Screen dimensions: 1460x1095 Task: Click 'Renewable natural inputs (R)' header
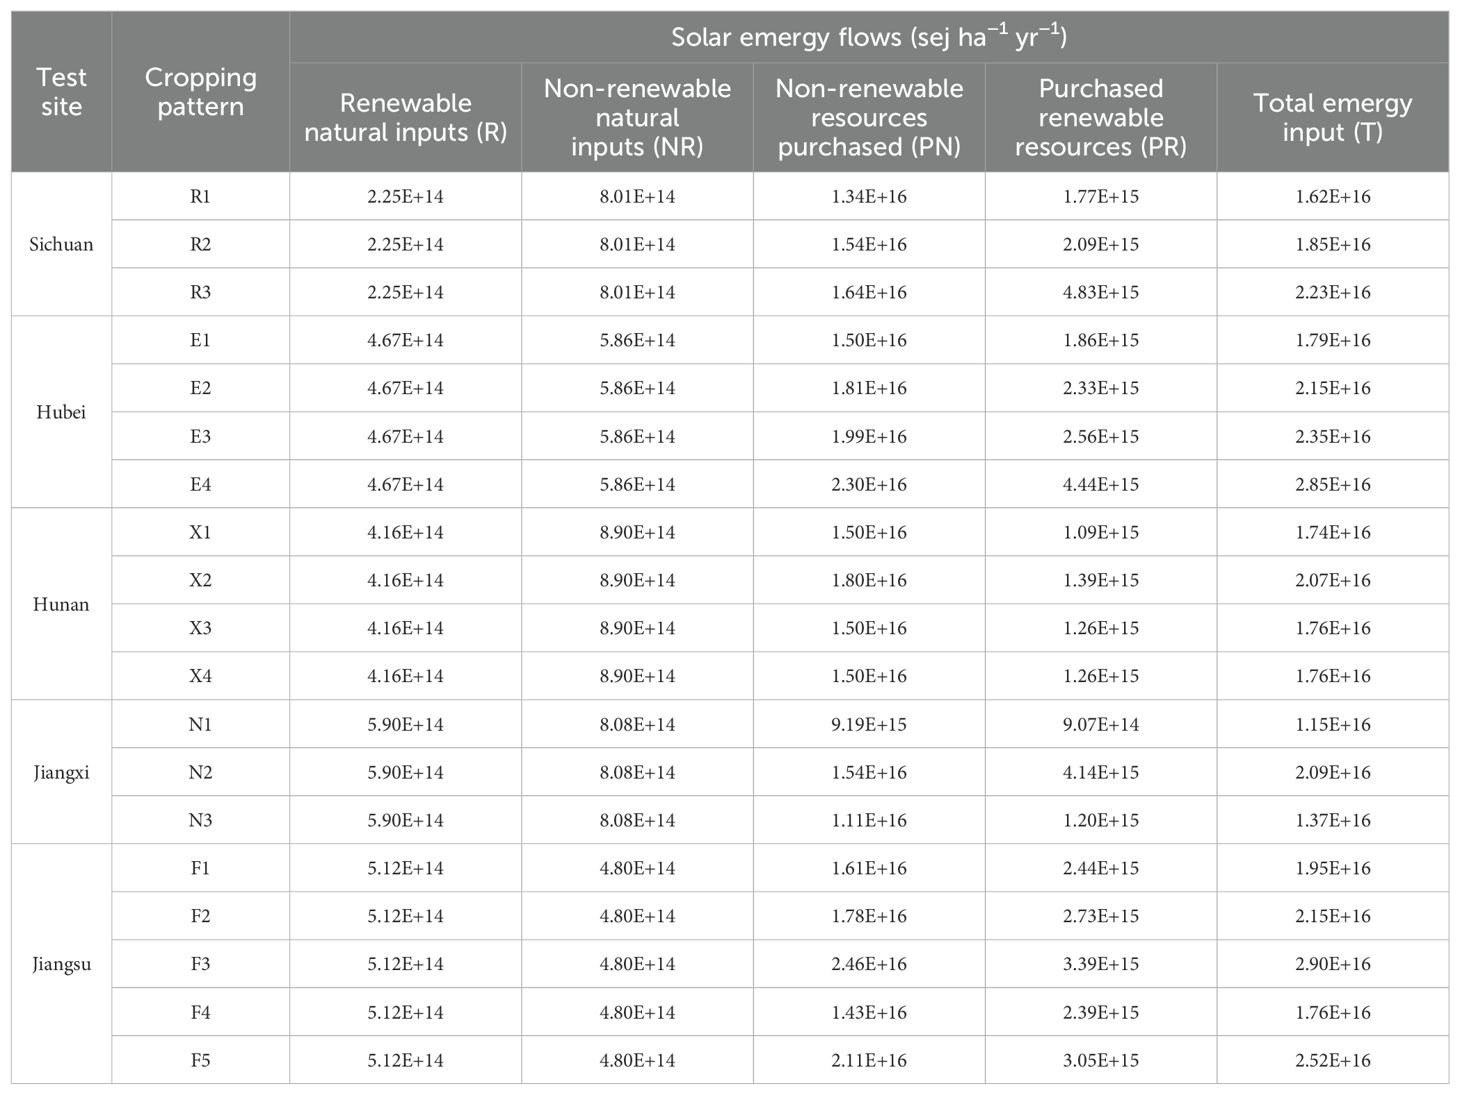pyautogui.click(x=405, y=118)
